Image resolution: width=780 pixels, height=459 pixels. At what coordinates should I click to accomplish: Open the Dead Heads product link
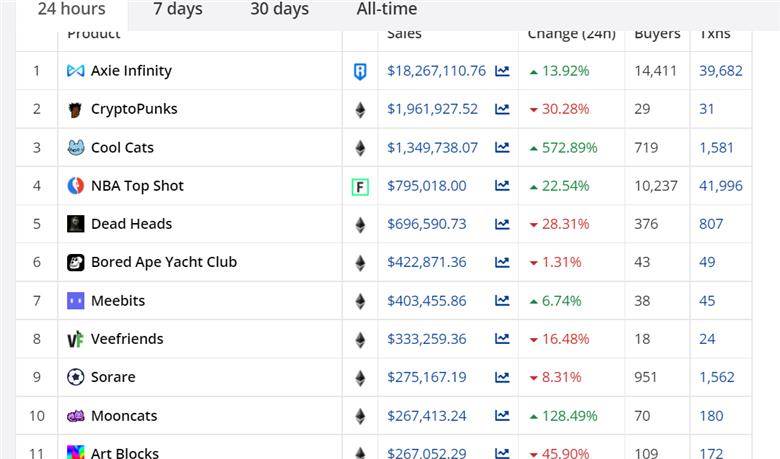click(x=131, y=224)
